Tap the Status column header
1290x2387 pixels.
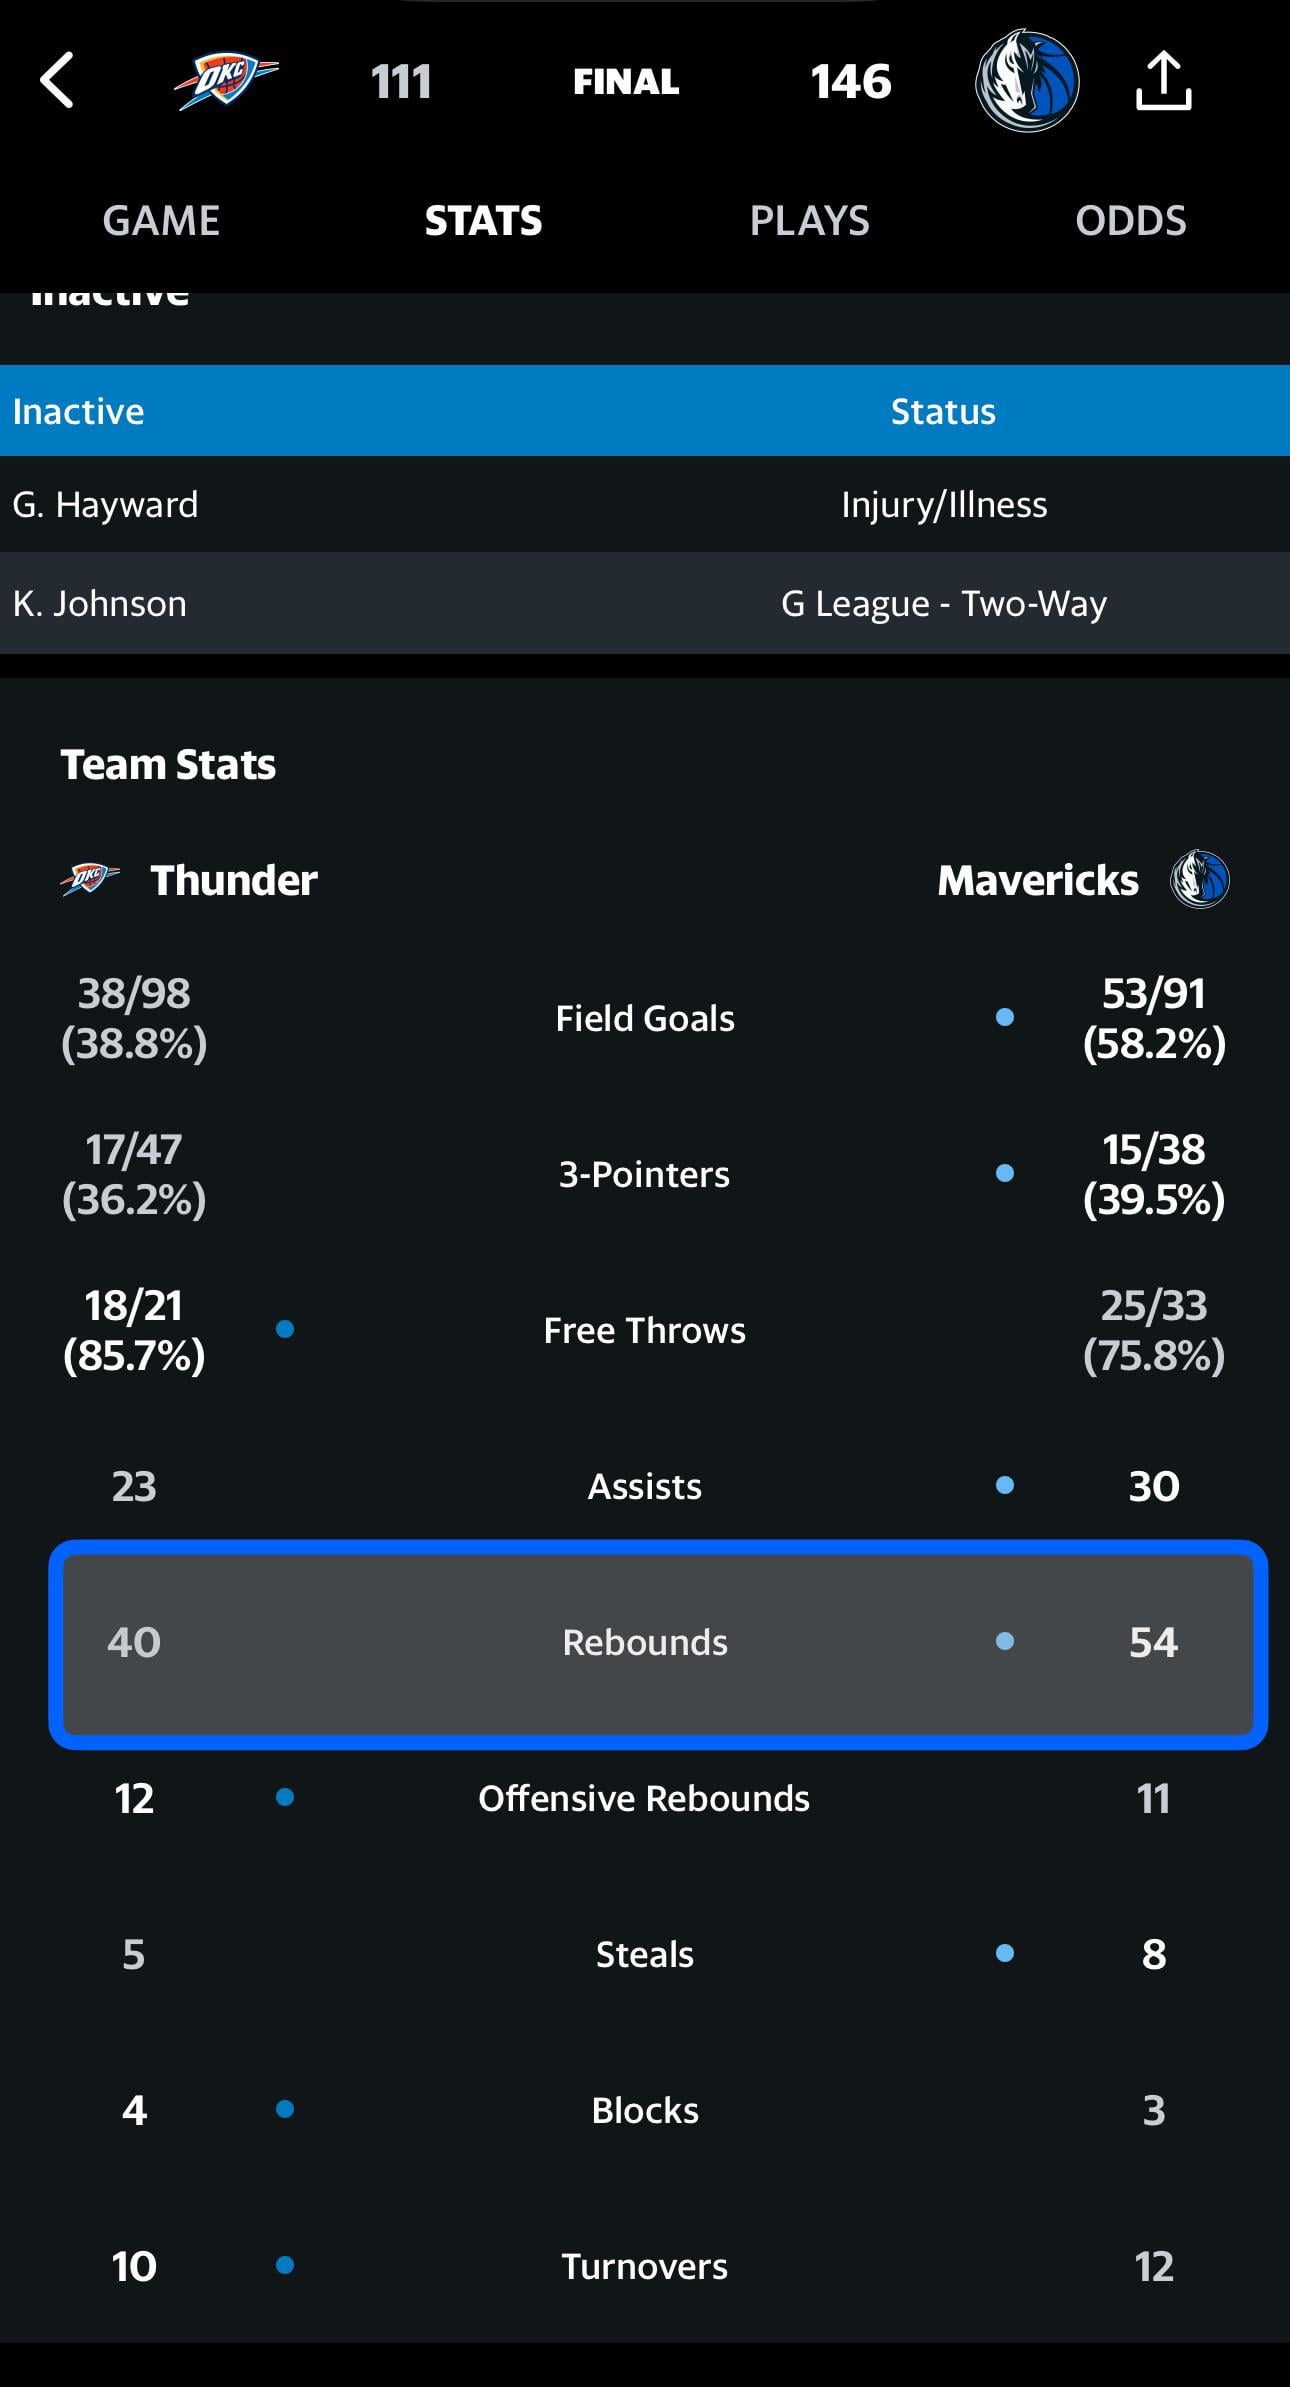point(943,411)
